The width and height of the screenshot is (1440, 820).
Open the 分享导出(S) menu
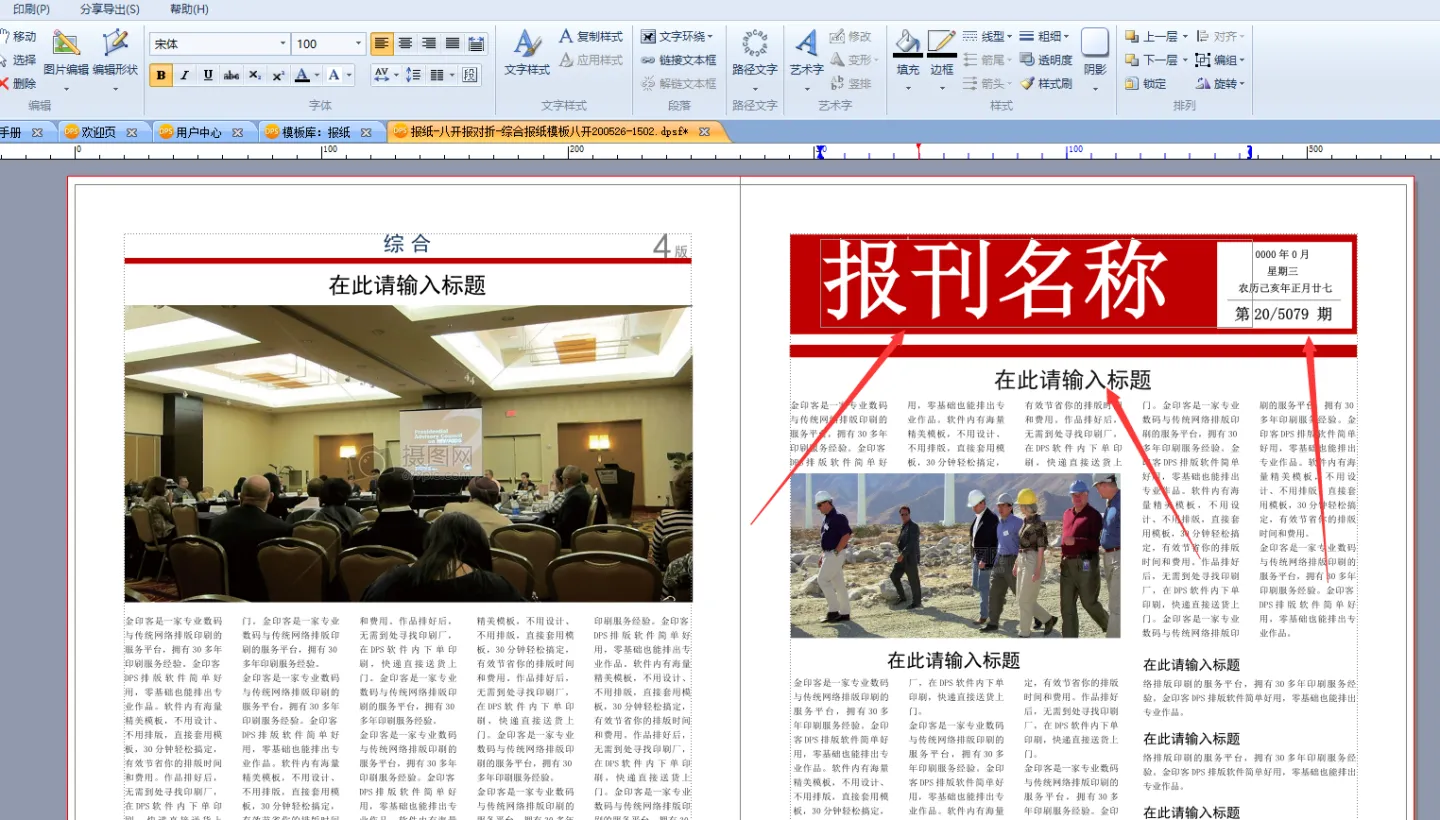pos(110,9)
